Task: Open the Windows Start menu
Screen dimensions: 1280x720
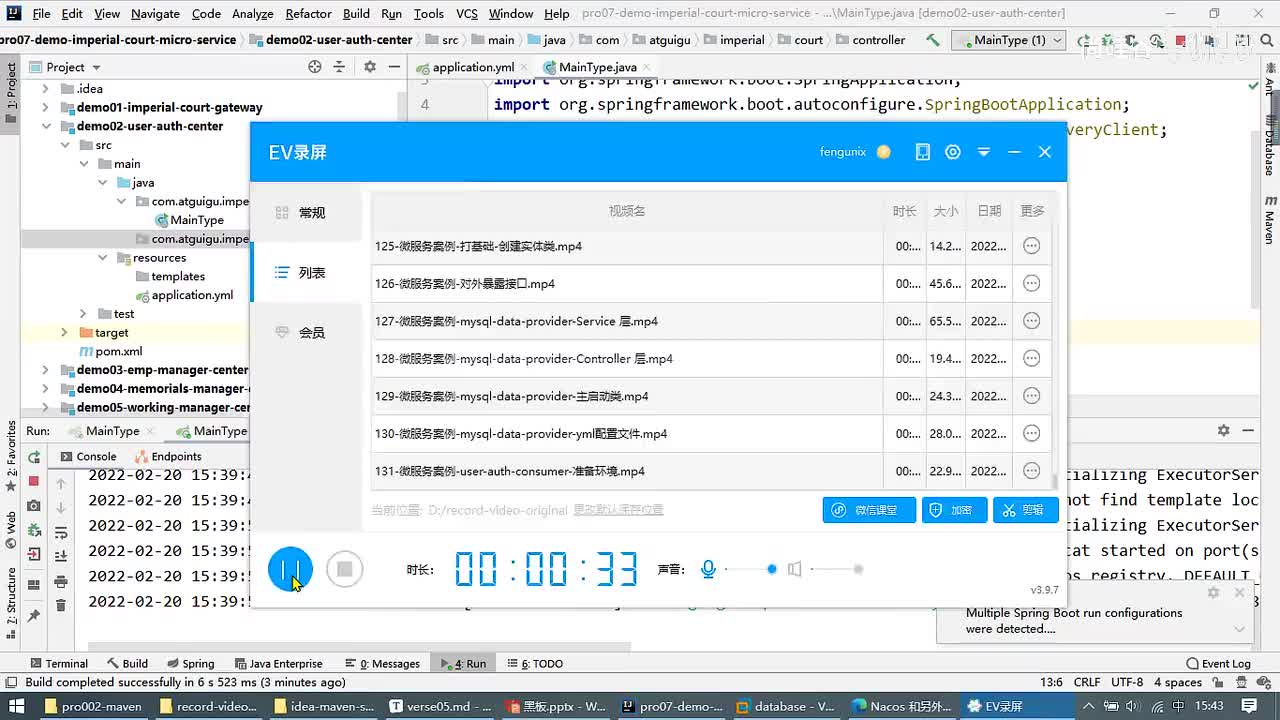Action: (x=17, y=706)
